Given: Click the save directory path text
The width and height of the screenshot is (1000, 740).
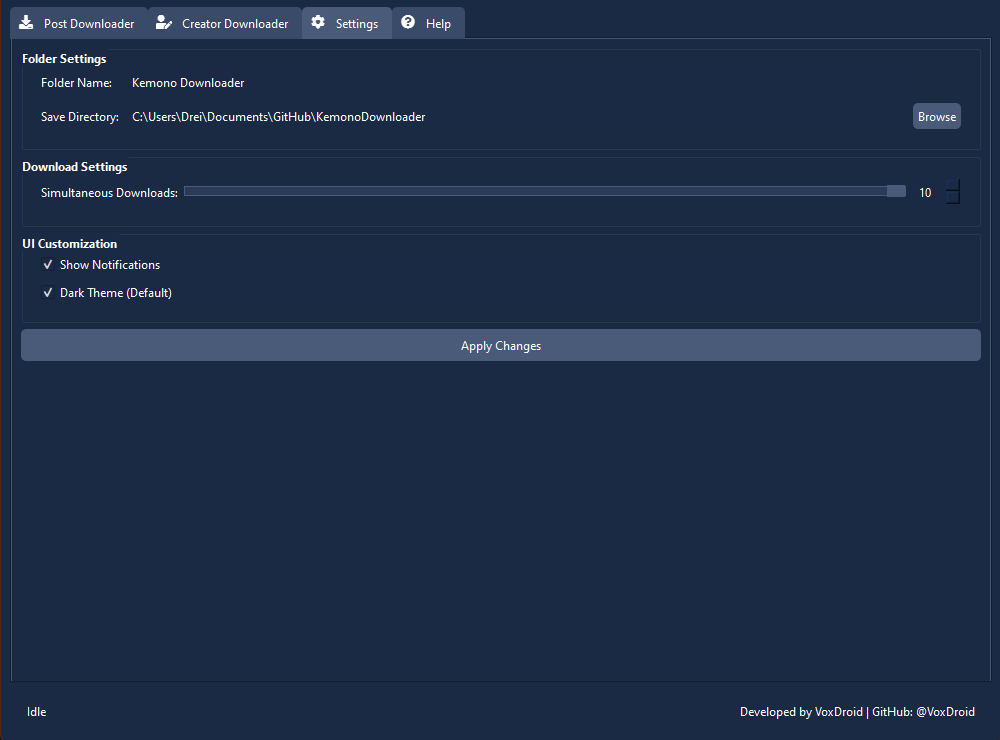Looking at the screenshot, I should 278,116.
